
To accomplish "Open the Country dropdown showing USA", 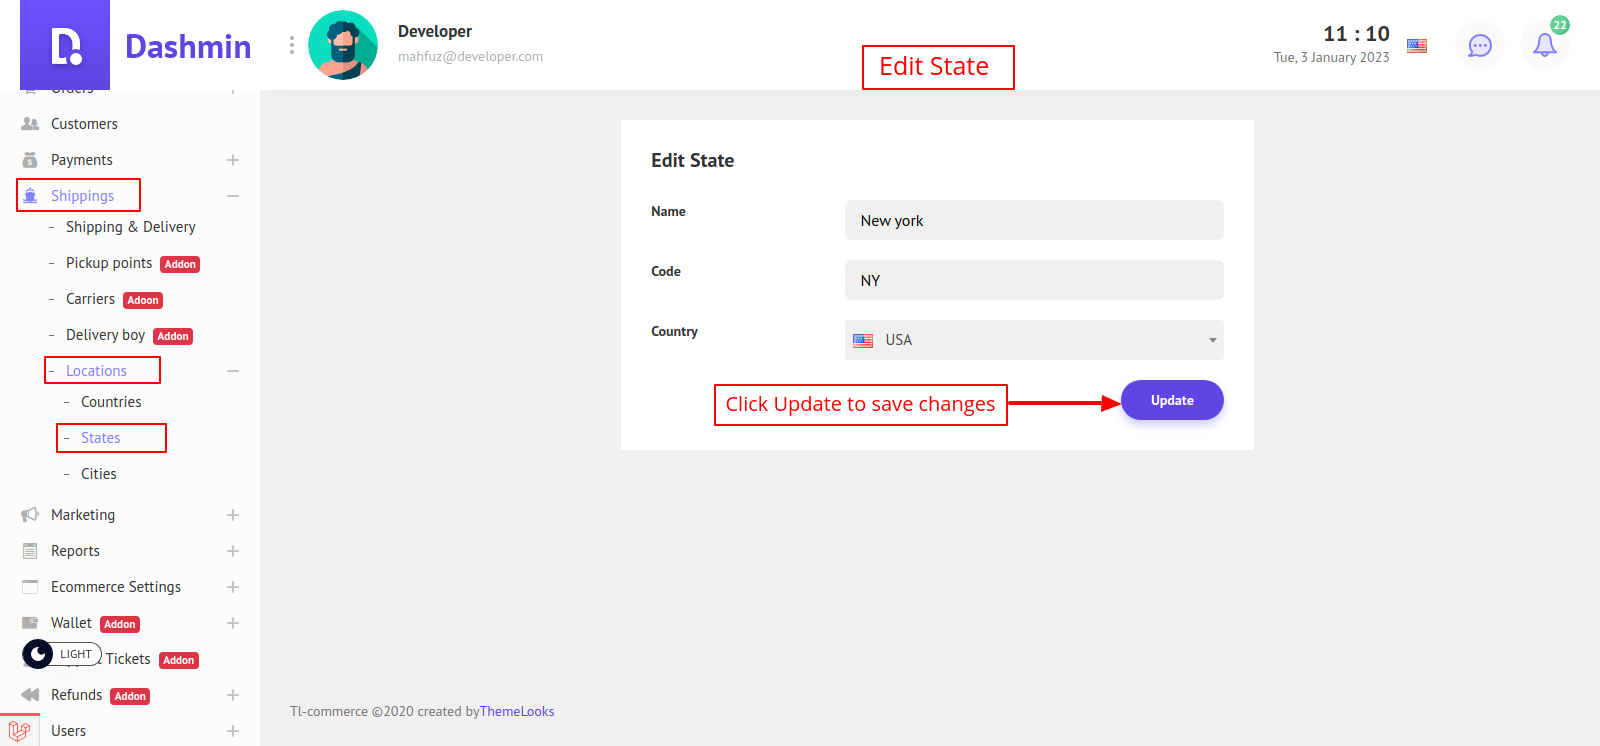I will (1033, 340).
